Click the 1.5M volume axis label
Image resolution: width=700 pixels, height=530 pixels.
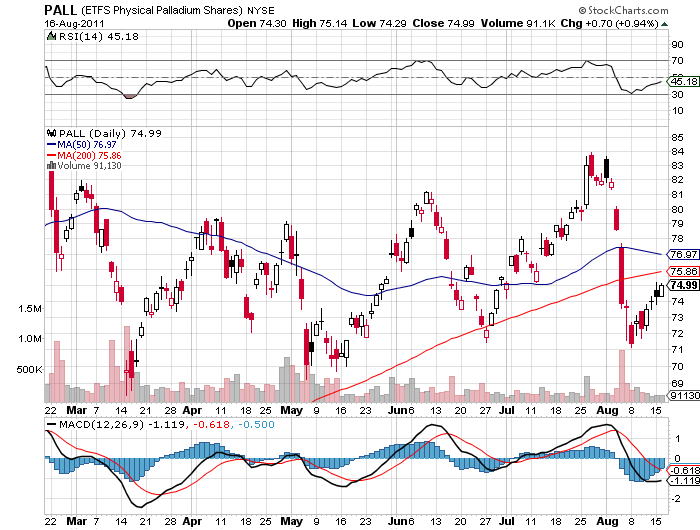click(30, 309)
